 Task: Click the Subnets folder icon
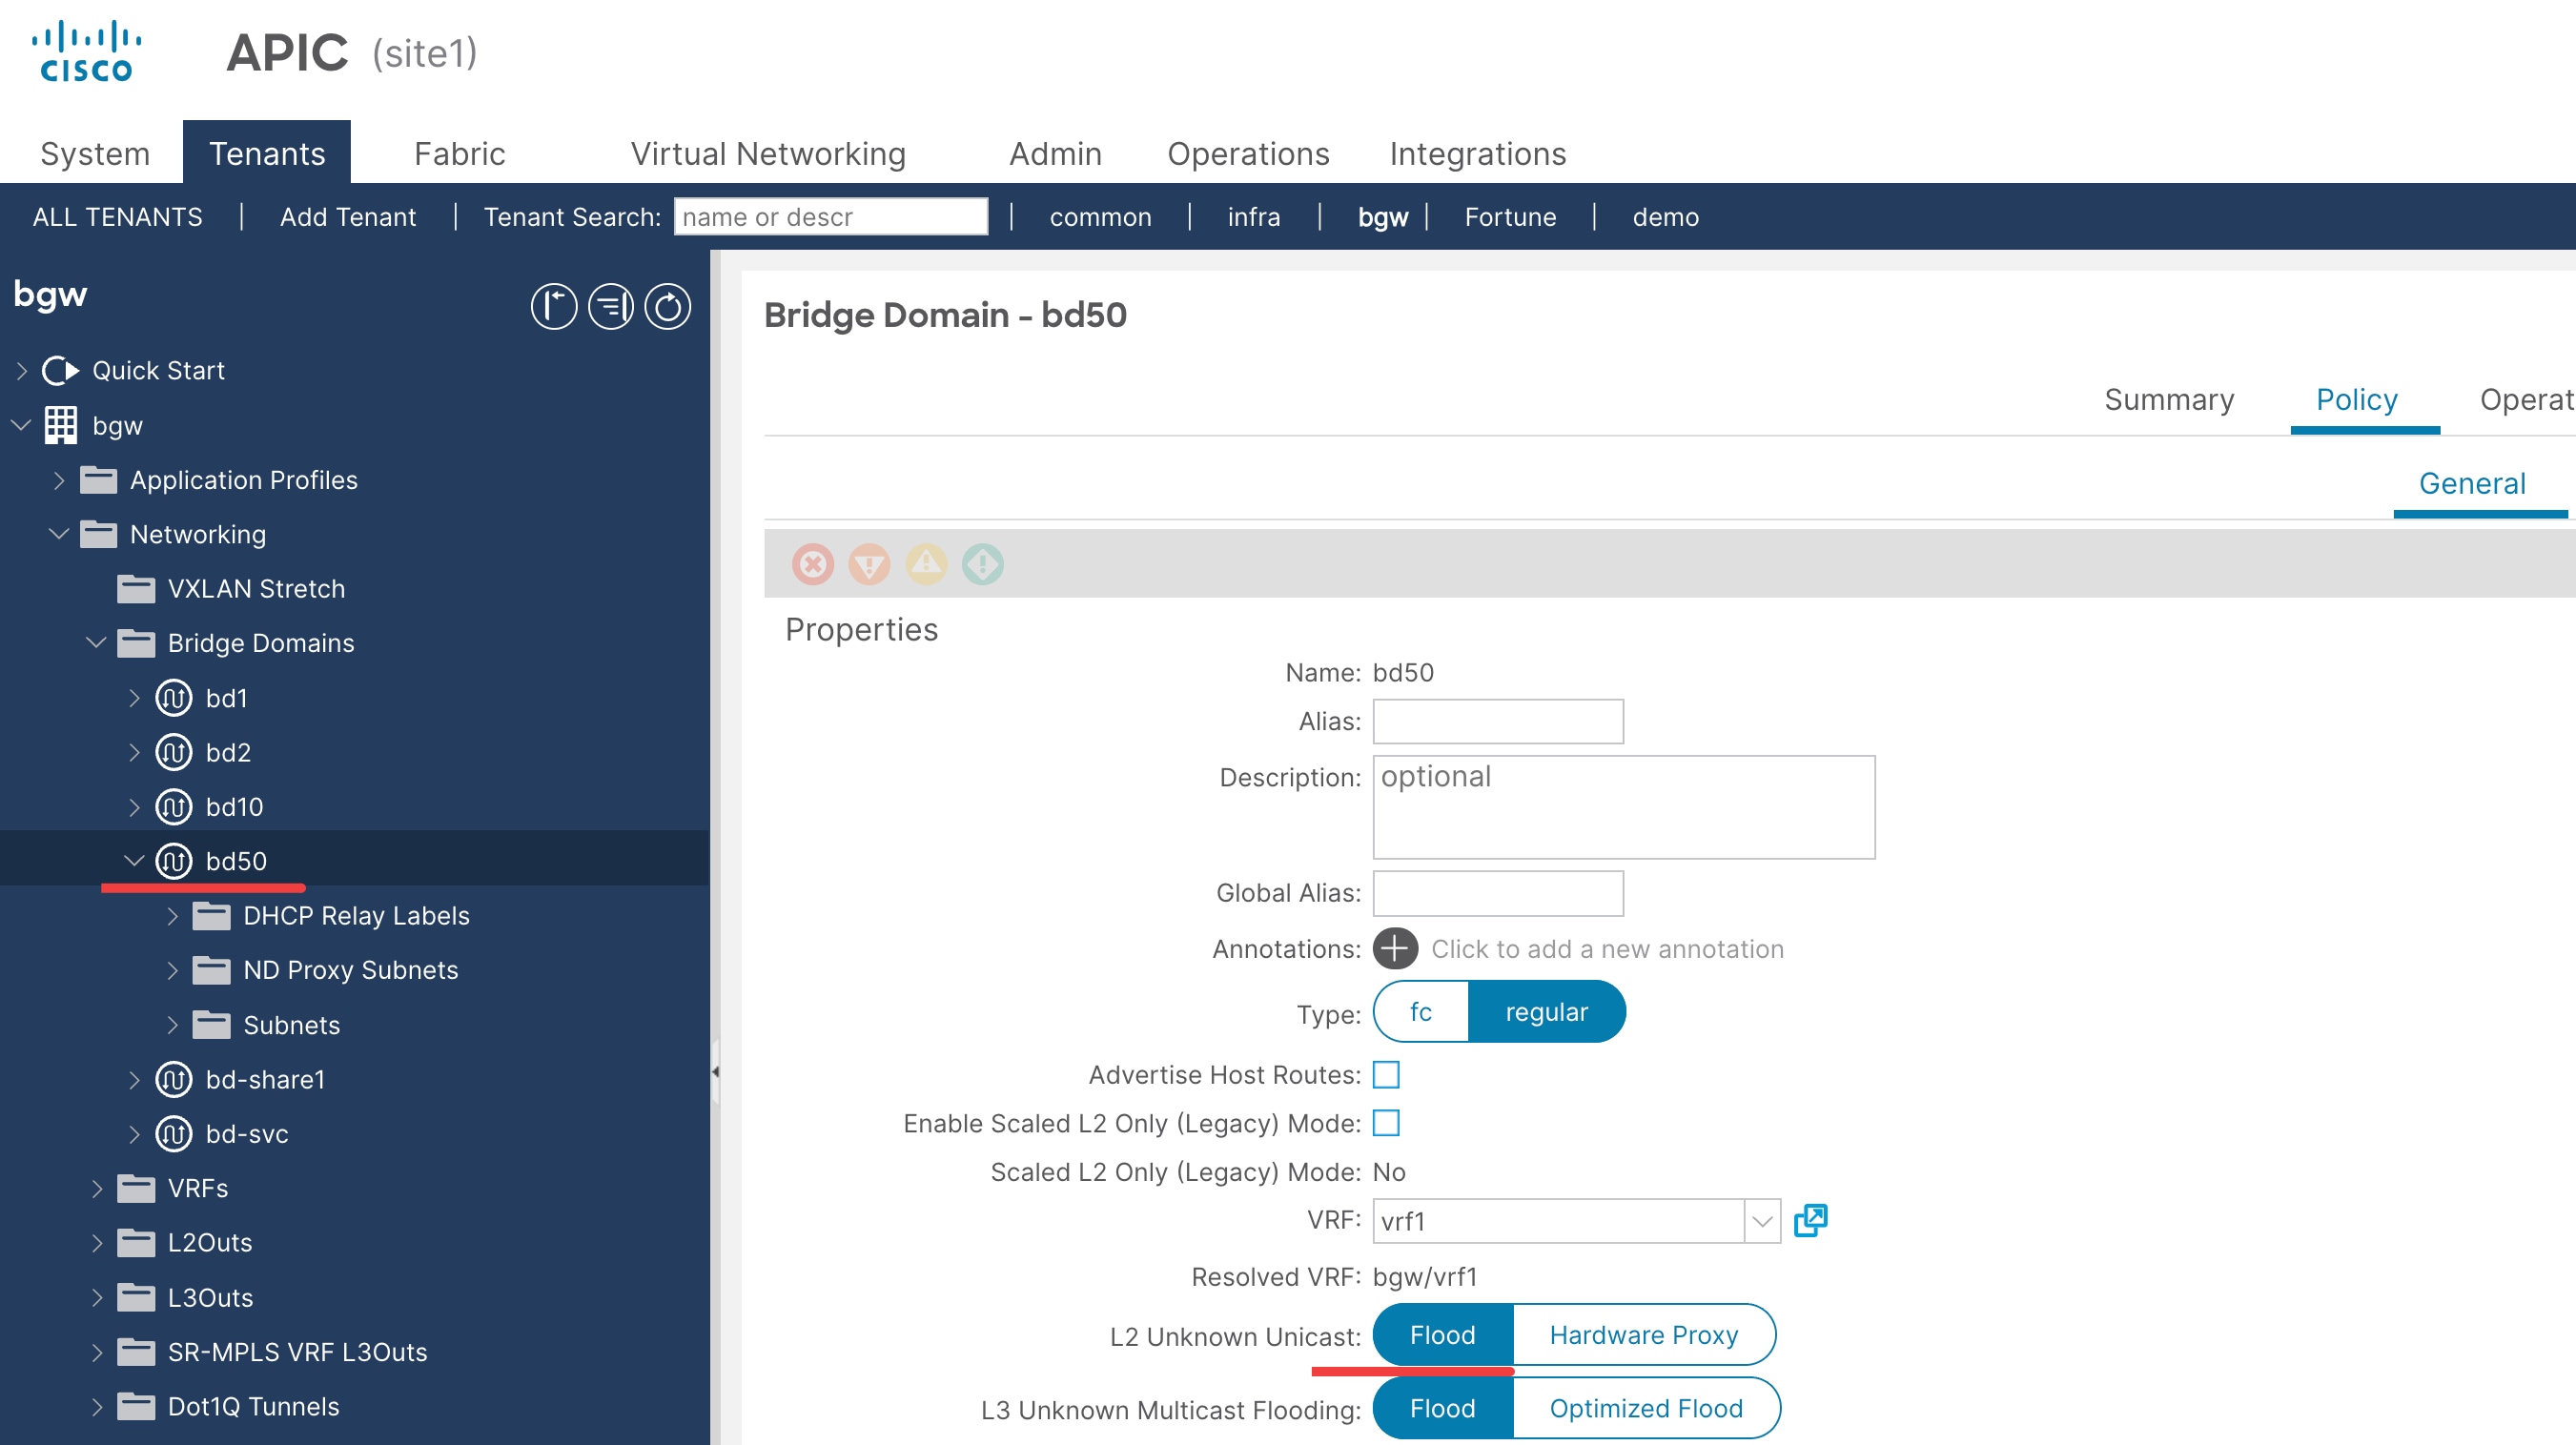click(211, 1025)
